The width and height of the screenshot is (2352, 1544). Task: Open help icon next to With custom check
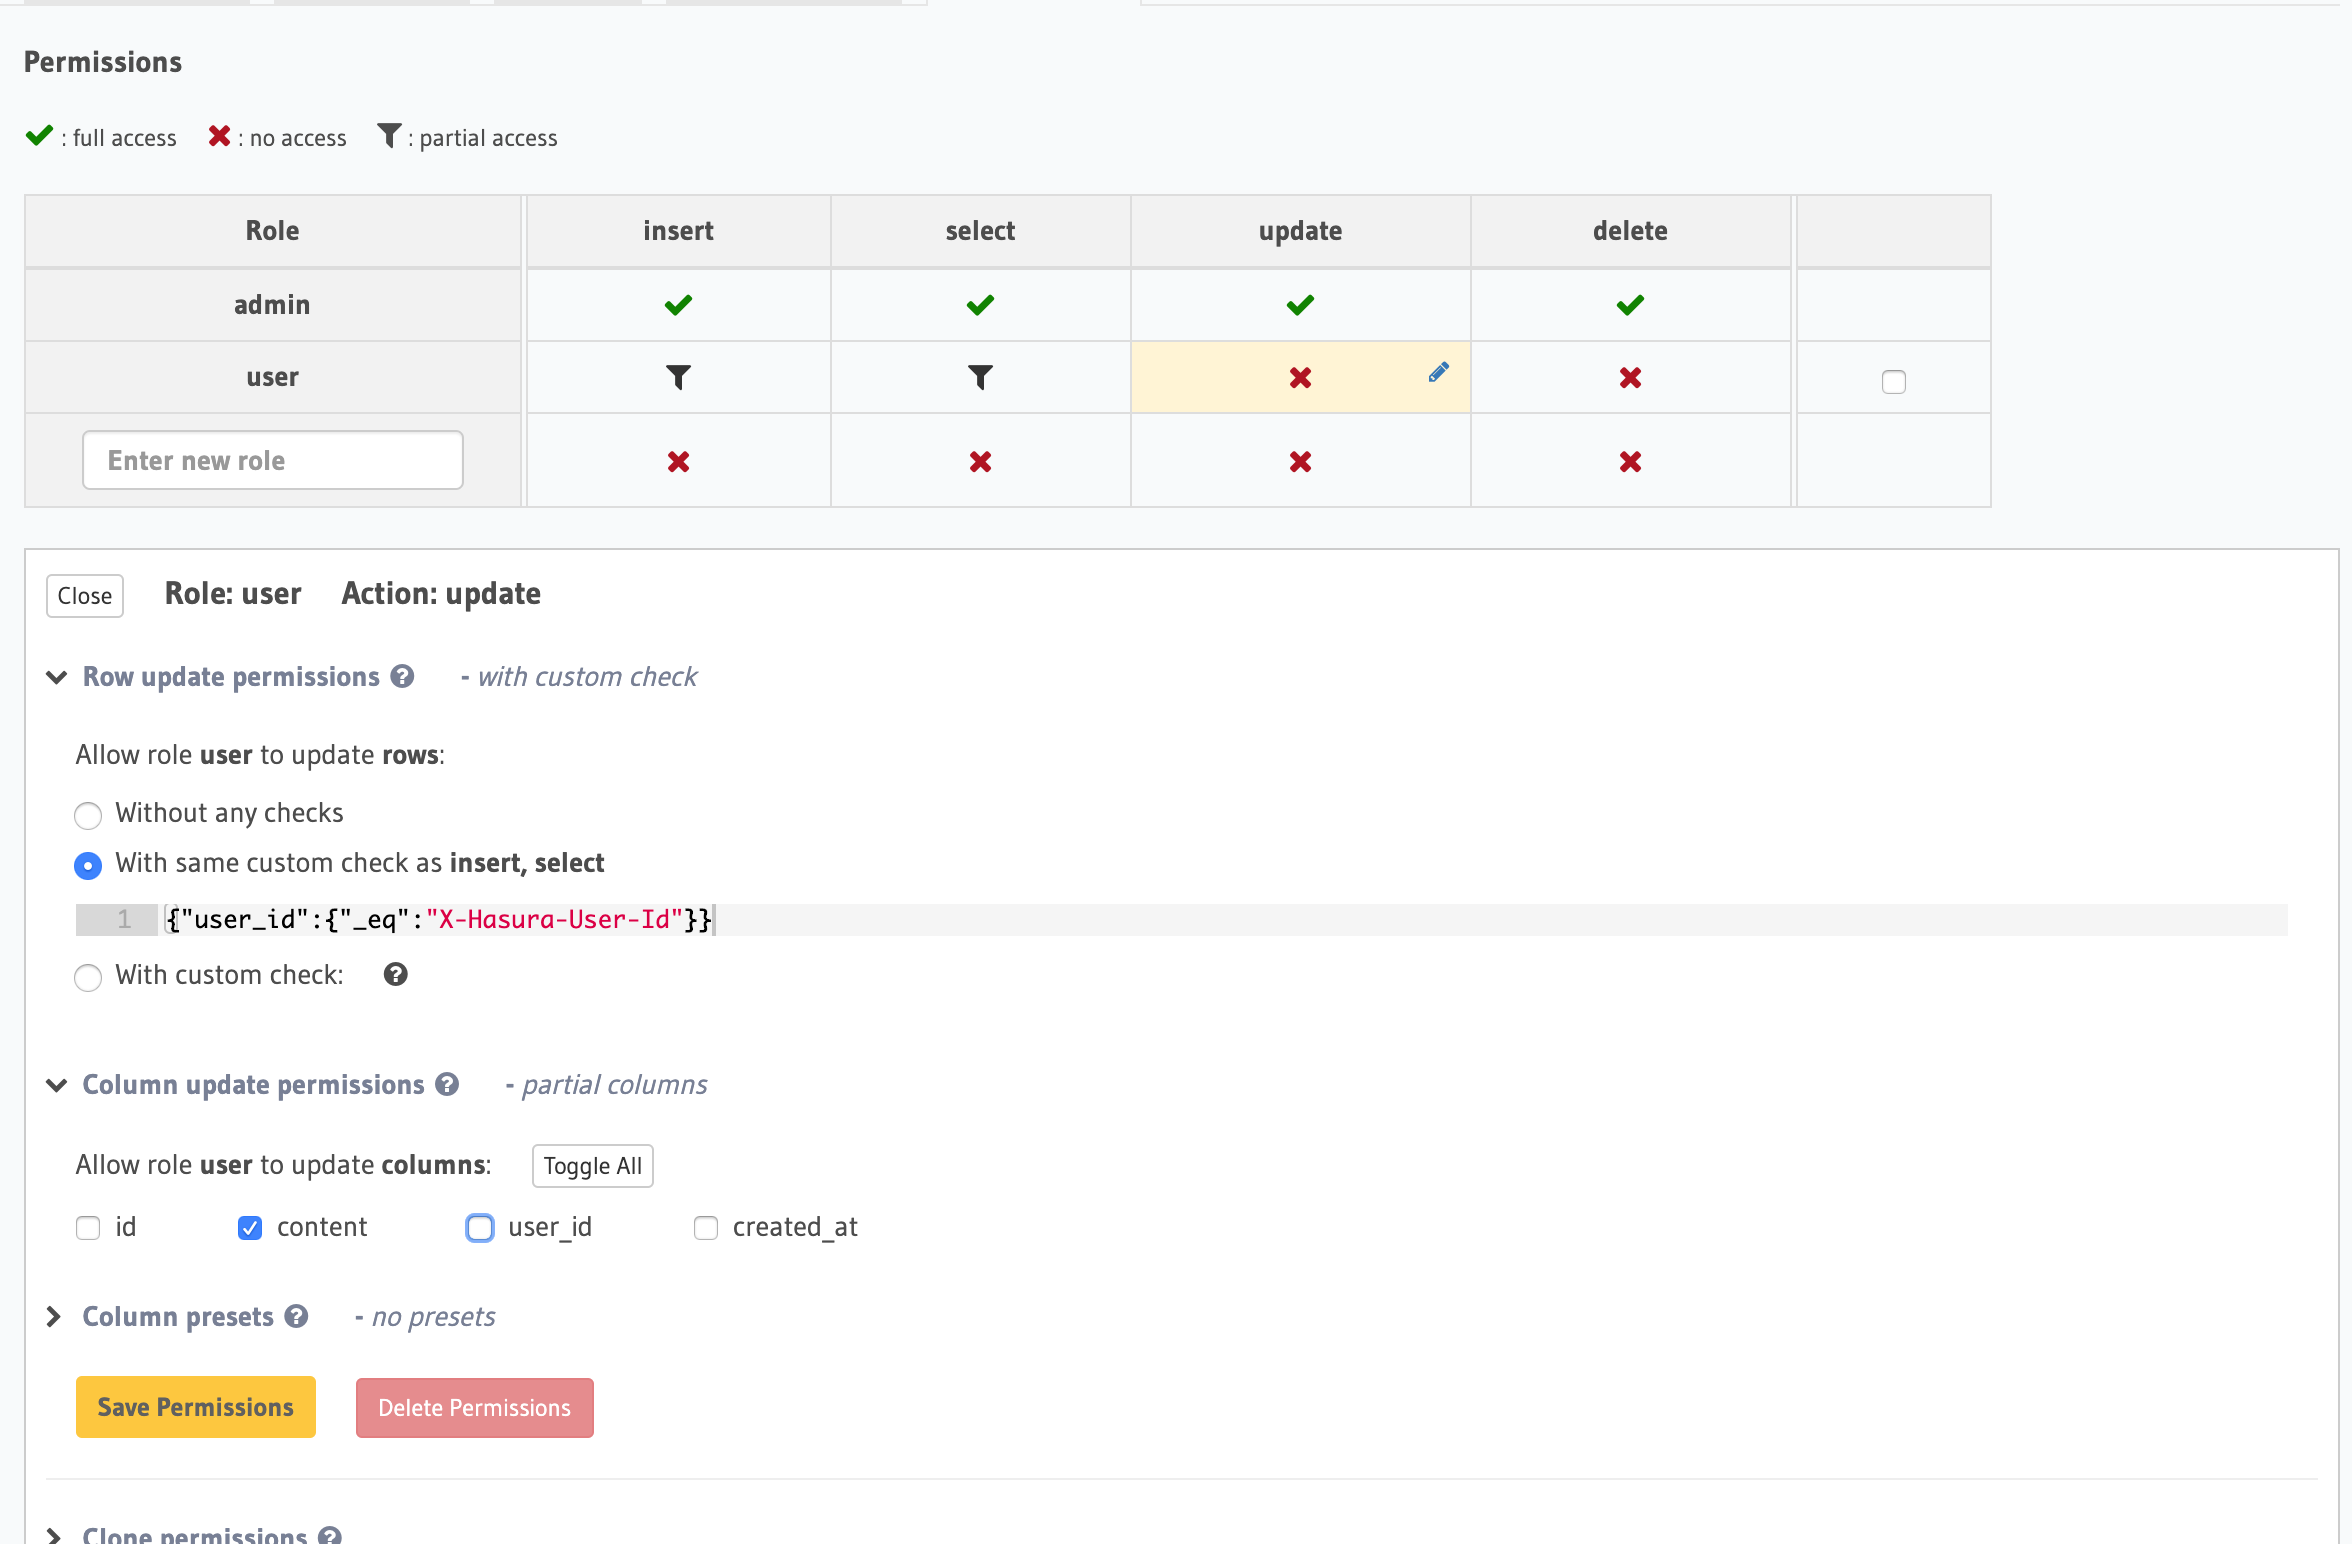[396, 975]
